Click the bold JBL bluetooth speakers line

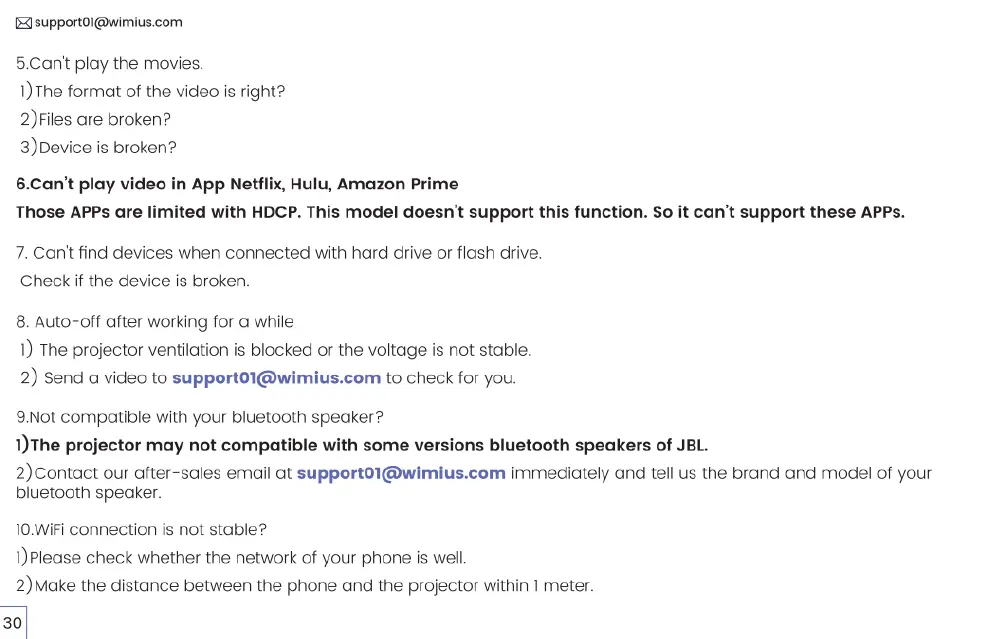(x=361, y=445)
